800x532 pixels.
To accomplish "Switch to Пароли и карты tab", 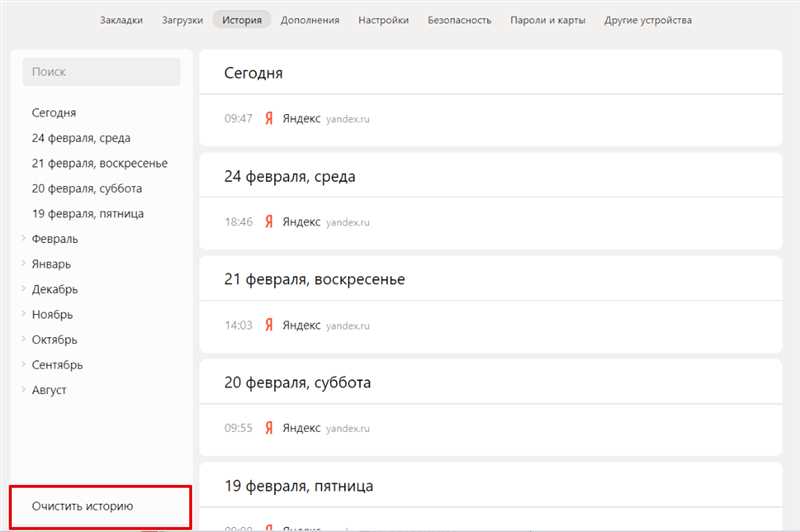I will click(x=548, y=20).
